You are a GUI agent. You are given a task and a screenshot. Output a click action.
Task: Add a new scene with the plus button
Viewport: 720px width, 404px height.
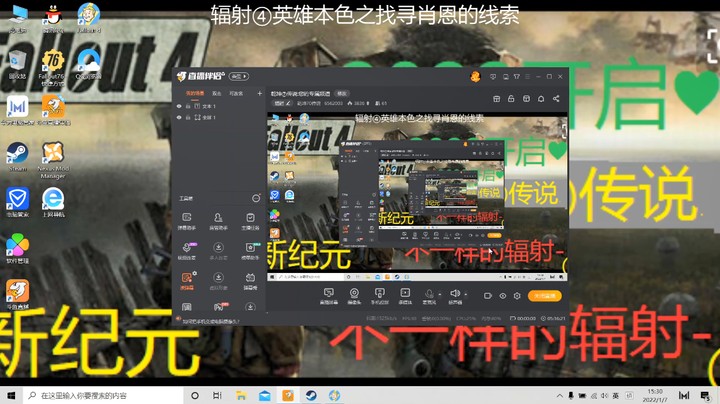pos(259,93)
